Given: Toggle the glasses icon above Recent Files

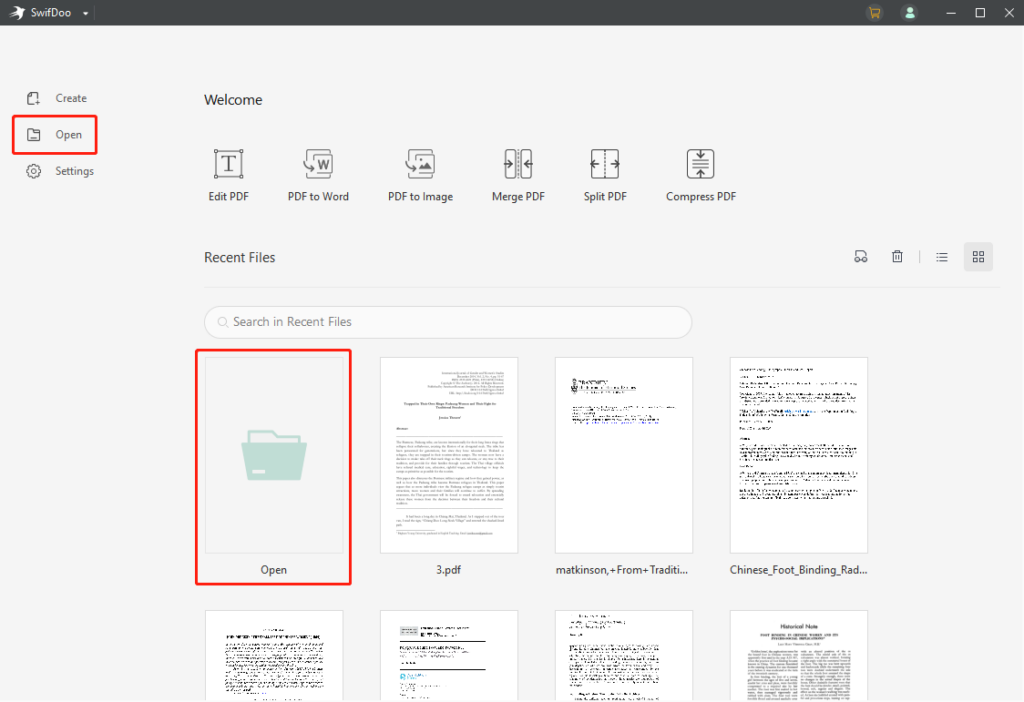Looking at the screenshot, I should click(861, 256).
